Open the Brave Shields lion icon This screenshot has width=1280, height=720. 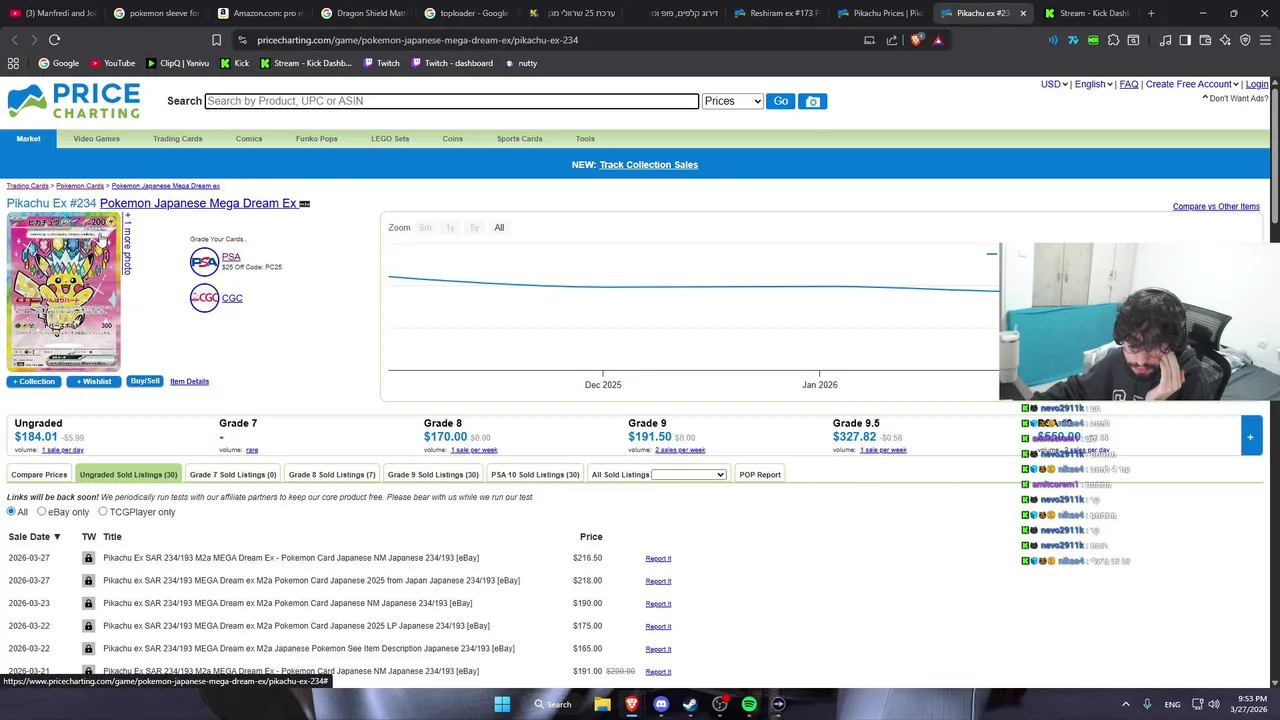917,40
